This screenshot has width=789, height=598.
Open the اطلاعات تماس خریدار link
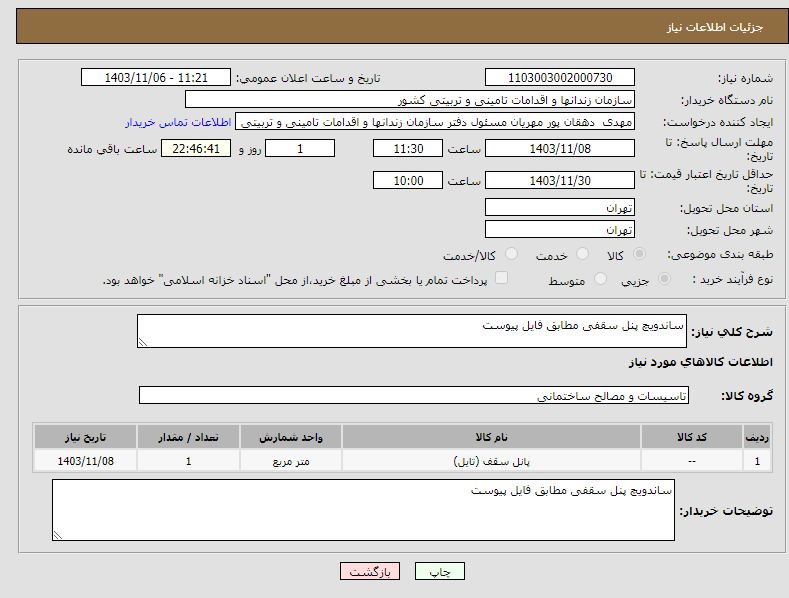[x=178, y=122]
